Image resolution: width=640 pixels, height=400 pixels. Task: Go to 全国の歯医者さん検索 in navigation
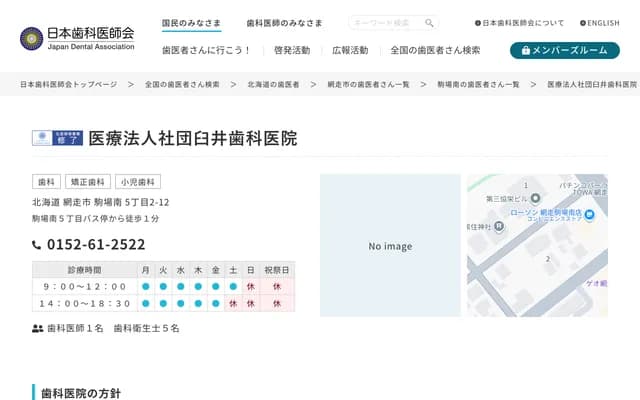(435, 50)
